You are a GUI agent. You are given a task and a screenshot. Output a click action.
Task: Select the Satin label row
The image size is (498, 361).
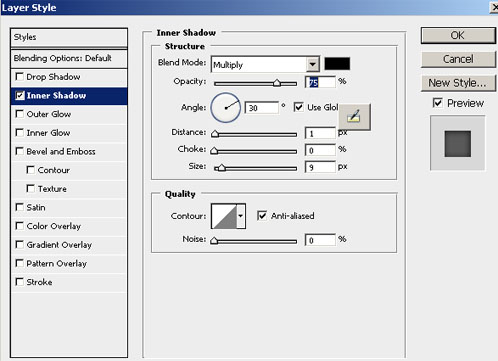pos(69,208)
